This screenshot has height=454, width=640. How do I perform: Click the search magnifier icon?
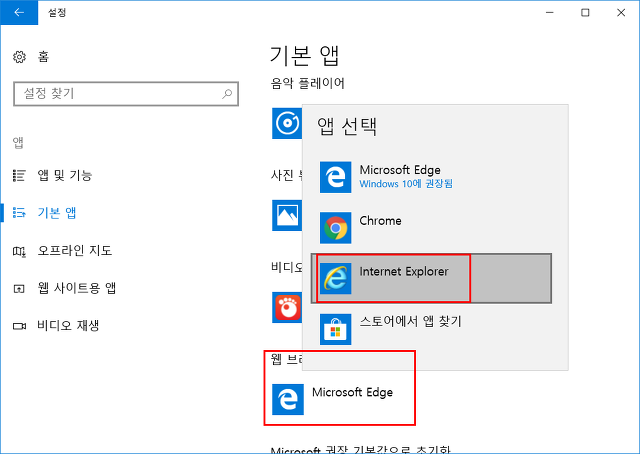[227, 94]
